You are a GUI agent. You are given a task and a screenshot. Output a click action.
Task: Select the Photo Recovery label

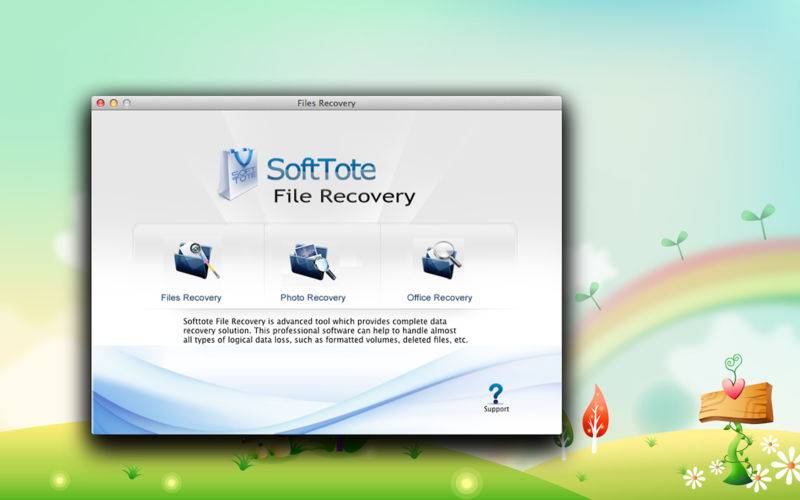[x=313, y=297]
